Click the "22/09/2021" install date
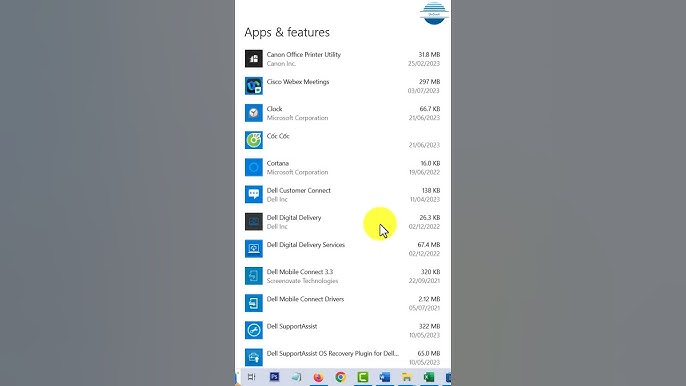Viewport: 686px width, 386px height. coord(424,281)
